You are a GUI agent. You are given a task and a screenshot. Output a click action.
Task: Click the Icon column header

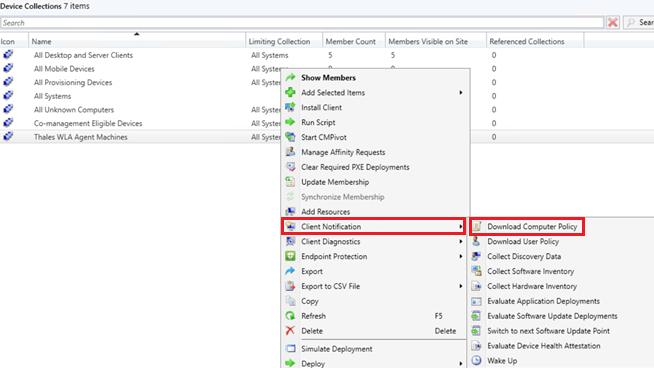tap(14, 41)
